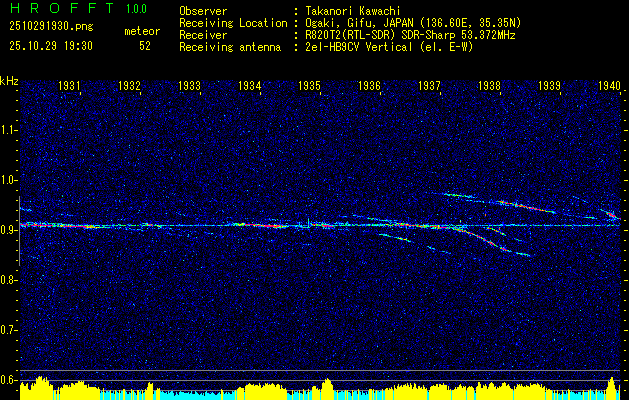Click the 1932 time axis label
Image resolution: width=629 pixels, height=400 pixels.
coord(129,85)
